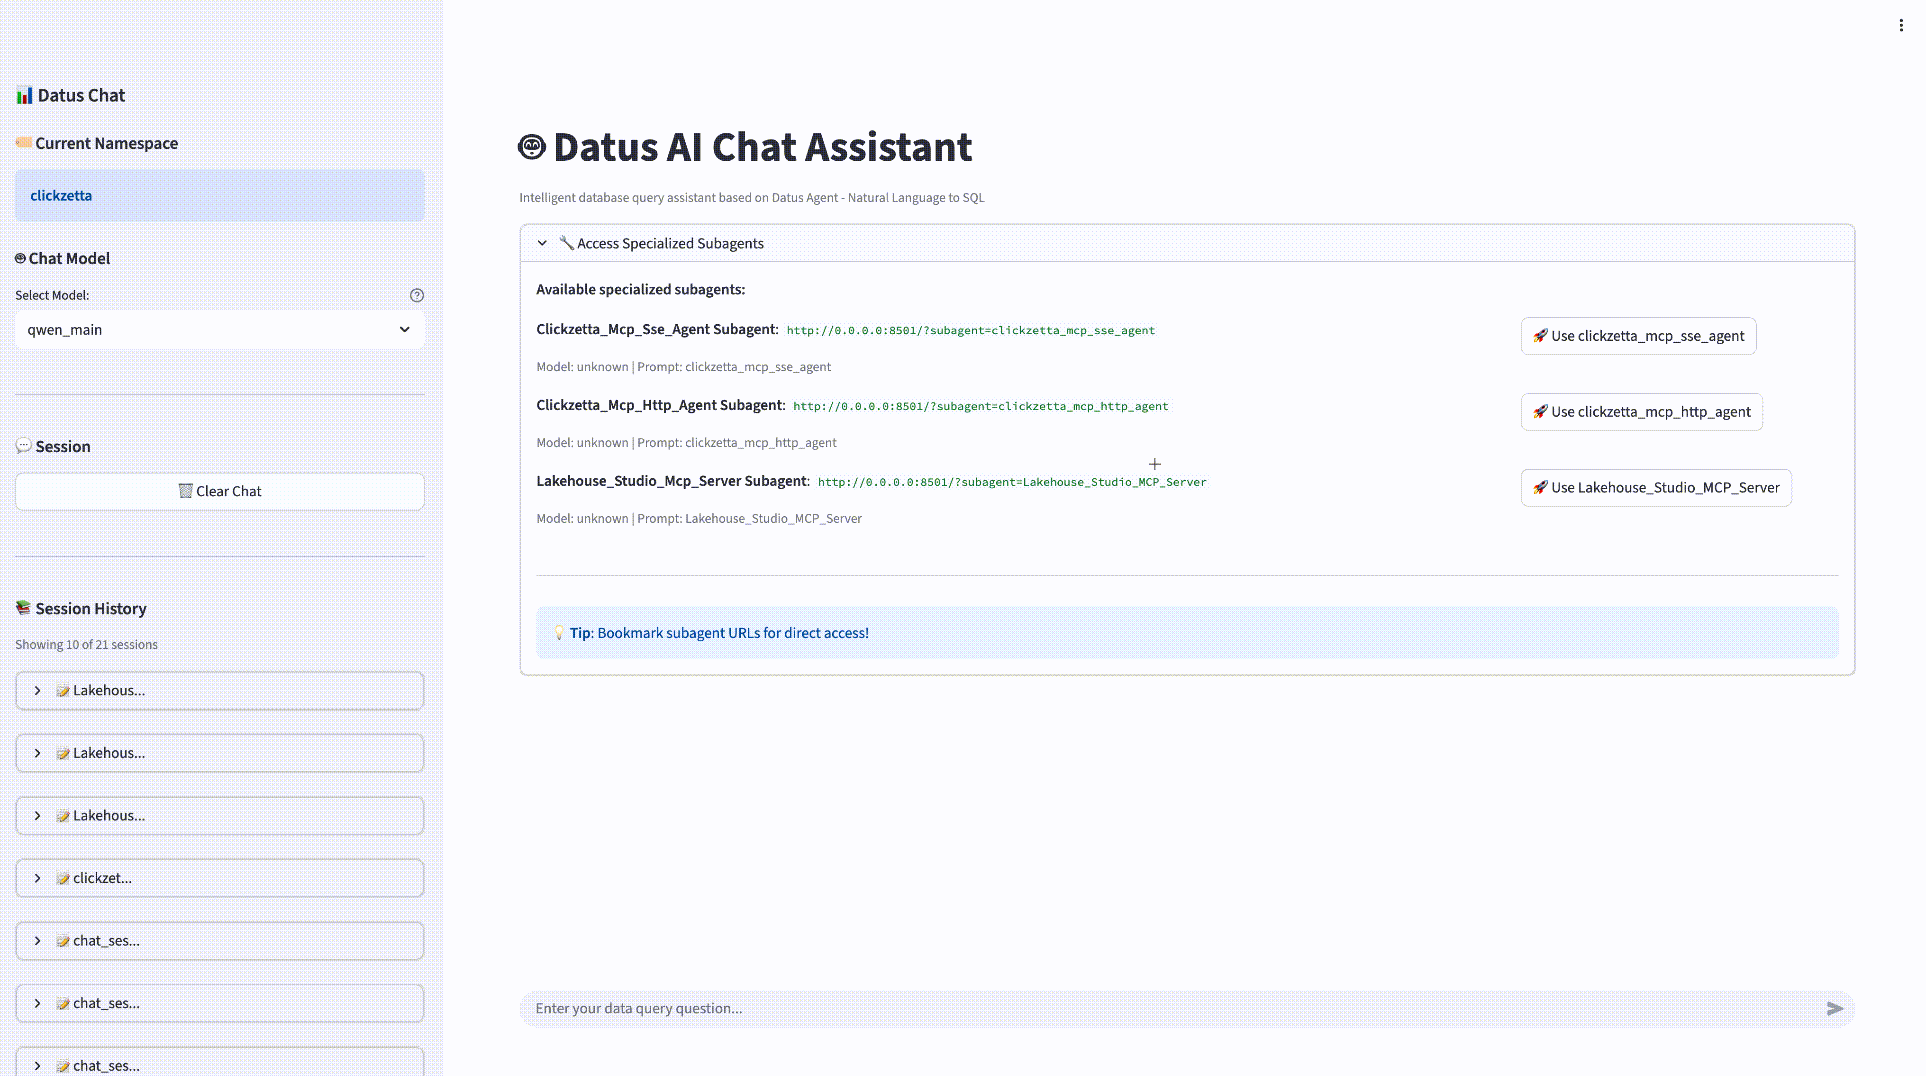Click the rocket icon for clickzetta_mcp_sse_agent

click(x=1540, y=336)
